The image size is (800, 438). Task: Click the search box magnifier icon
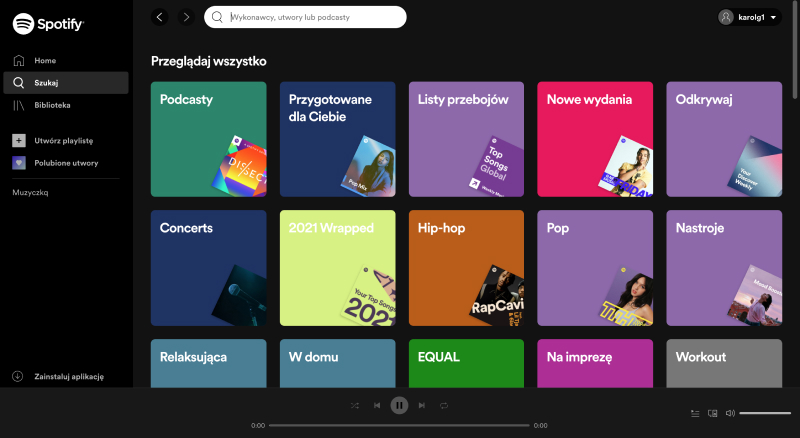click(x=217, y=17)
